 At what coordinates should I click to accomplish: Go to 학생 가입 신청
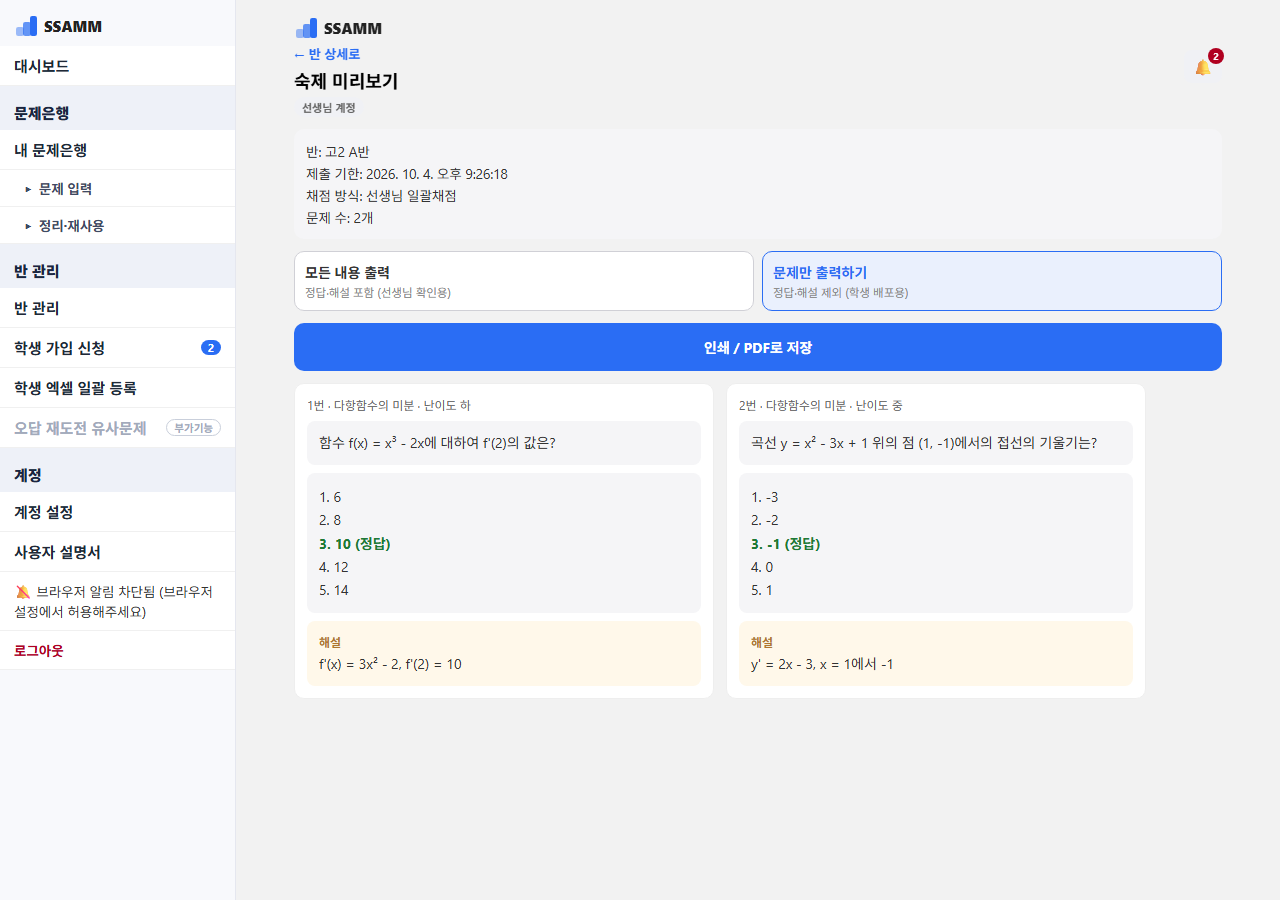[117, 348]
